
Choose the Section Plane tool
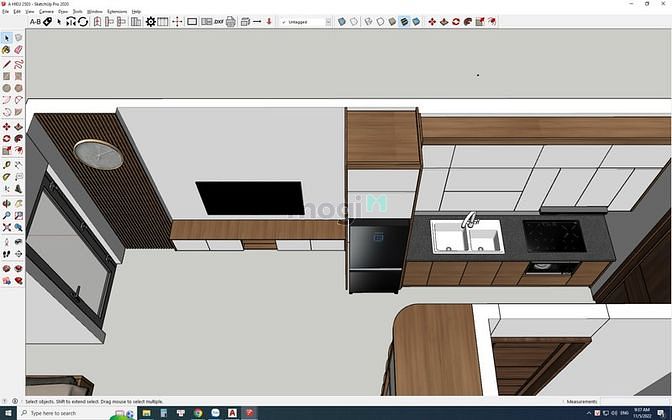point(18,254)
